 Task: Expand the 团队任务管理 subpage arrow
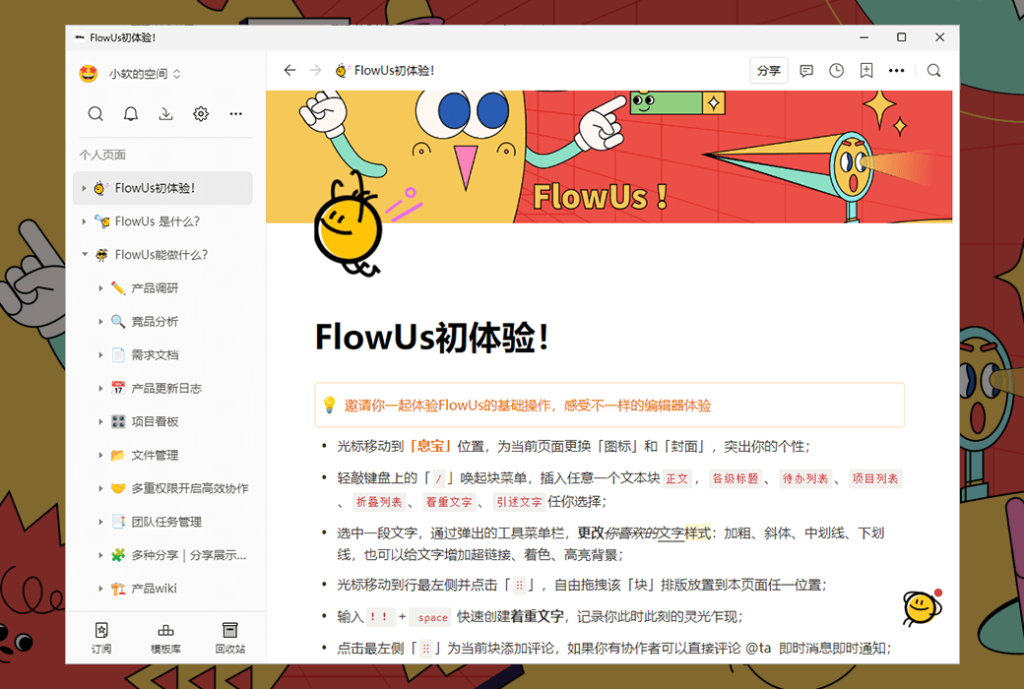[x=101, y=522]
